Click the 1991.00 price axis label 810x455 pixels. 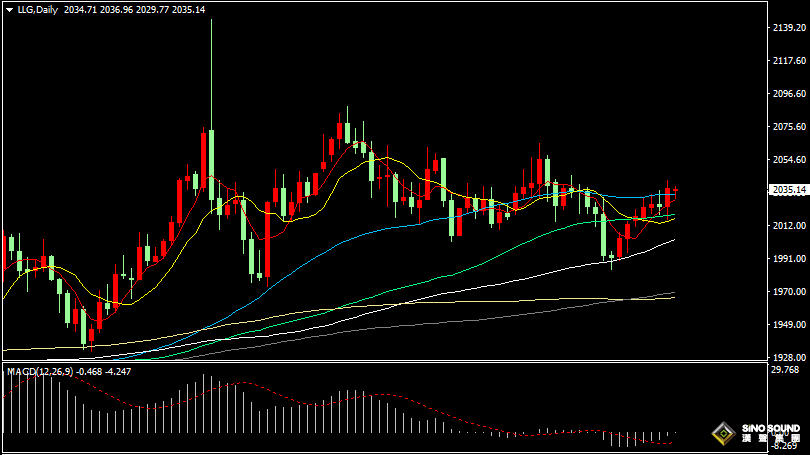coord(790,259)
